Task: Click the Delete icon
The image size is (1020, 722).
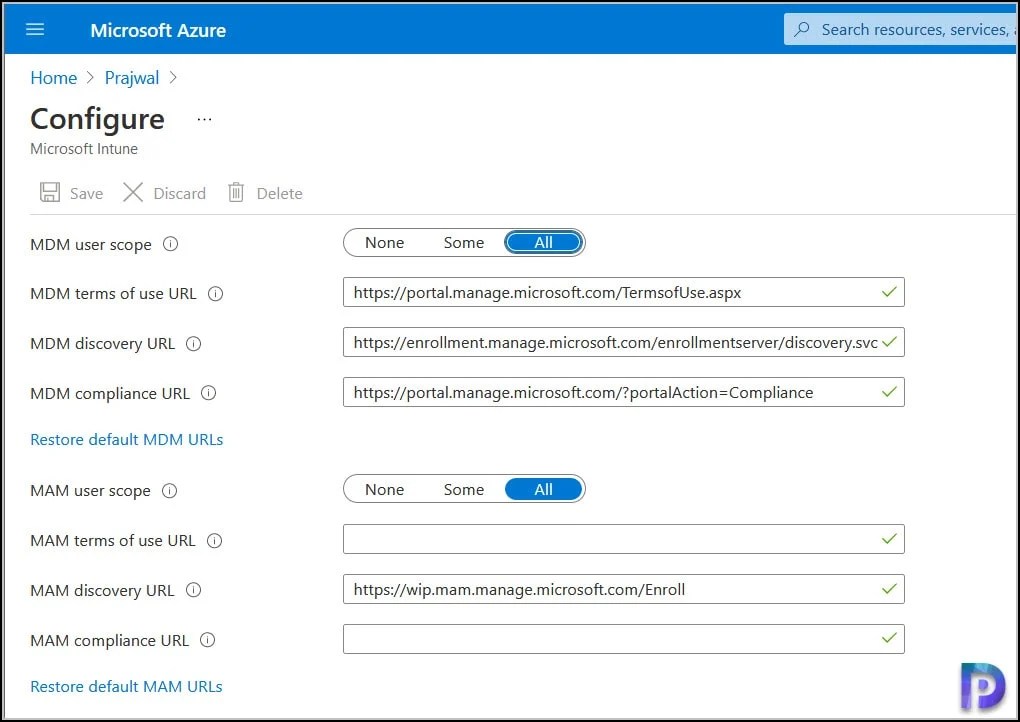Action: pyautogui.click(x=264, y=193)
